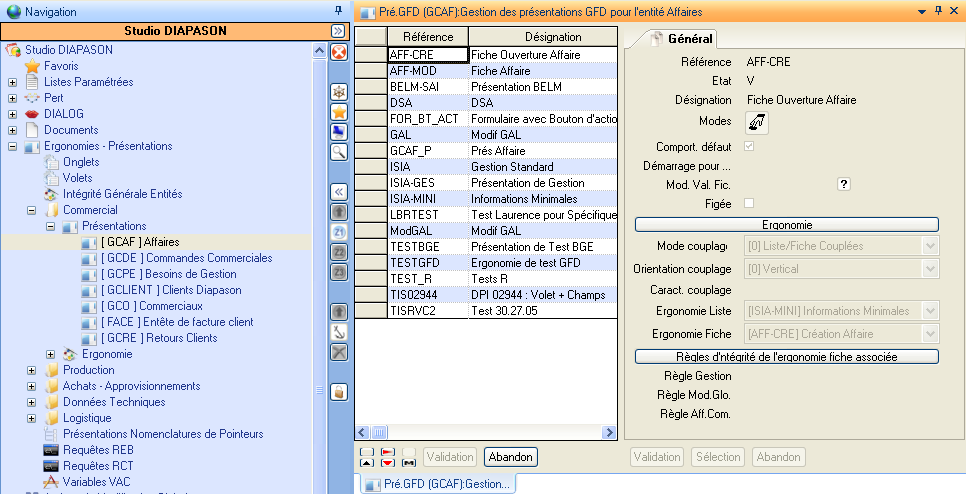Expand the Production folder node
The image size is (966, 494).
(x=31, y=370)
